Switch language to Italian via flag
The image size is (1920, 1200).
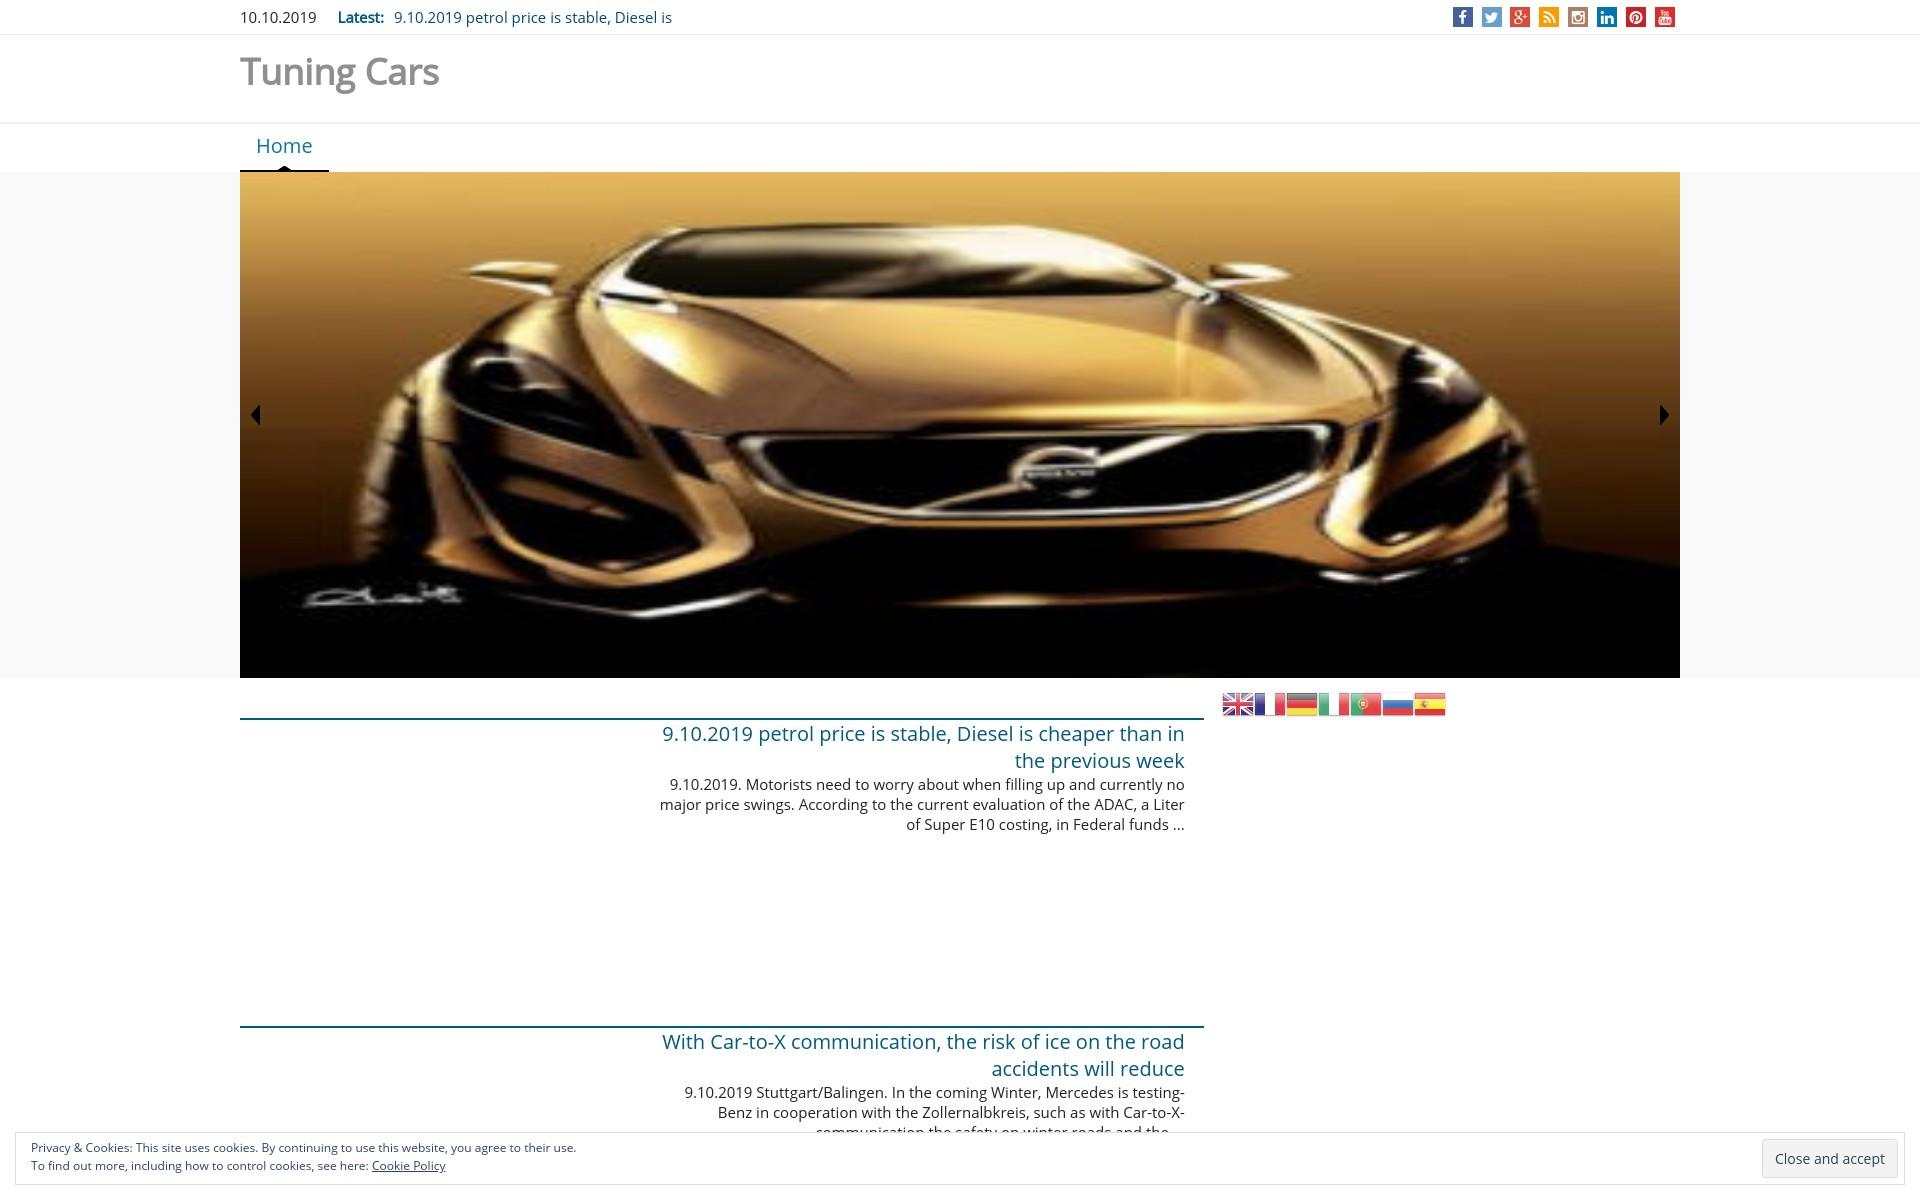click(1334, 705)
